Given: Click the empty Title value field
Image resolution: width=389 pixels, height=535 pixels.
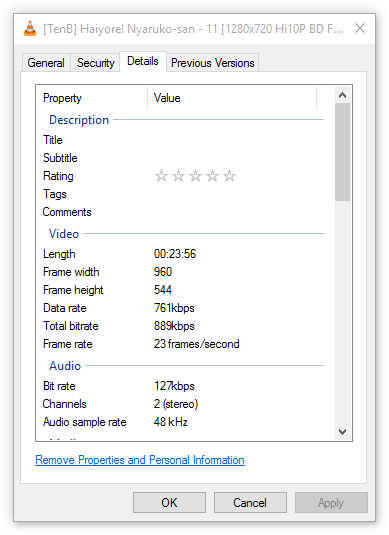Looking at the screenshot, I should [235, 140].
